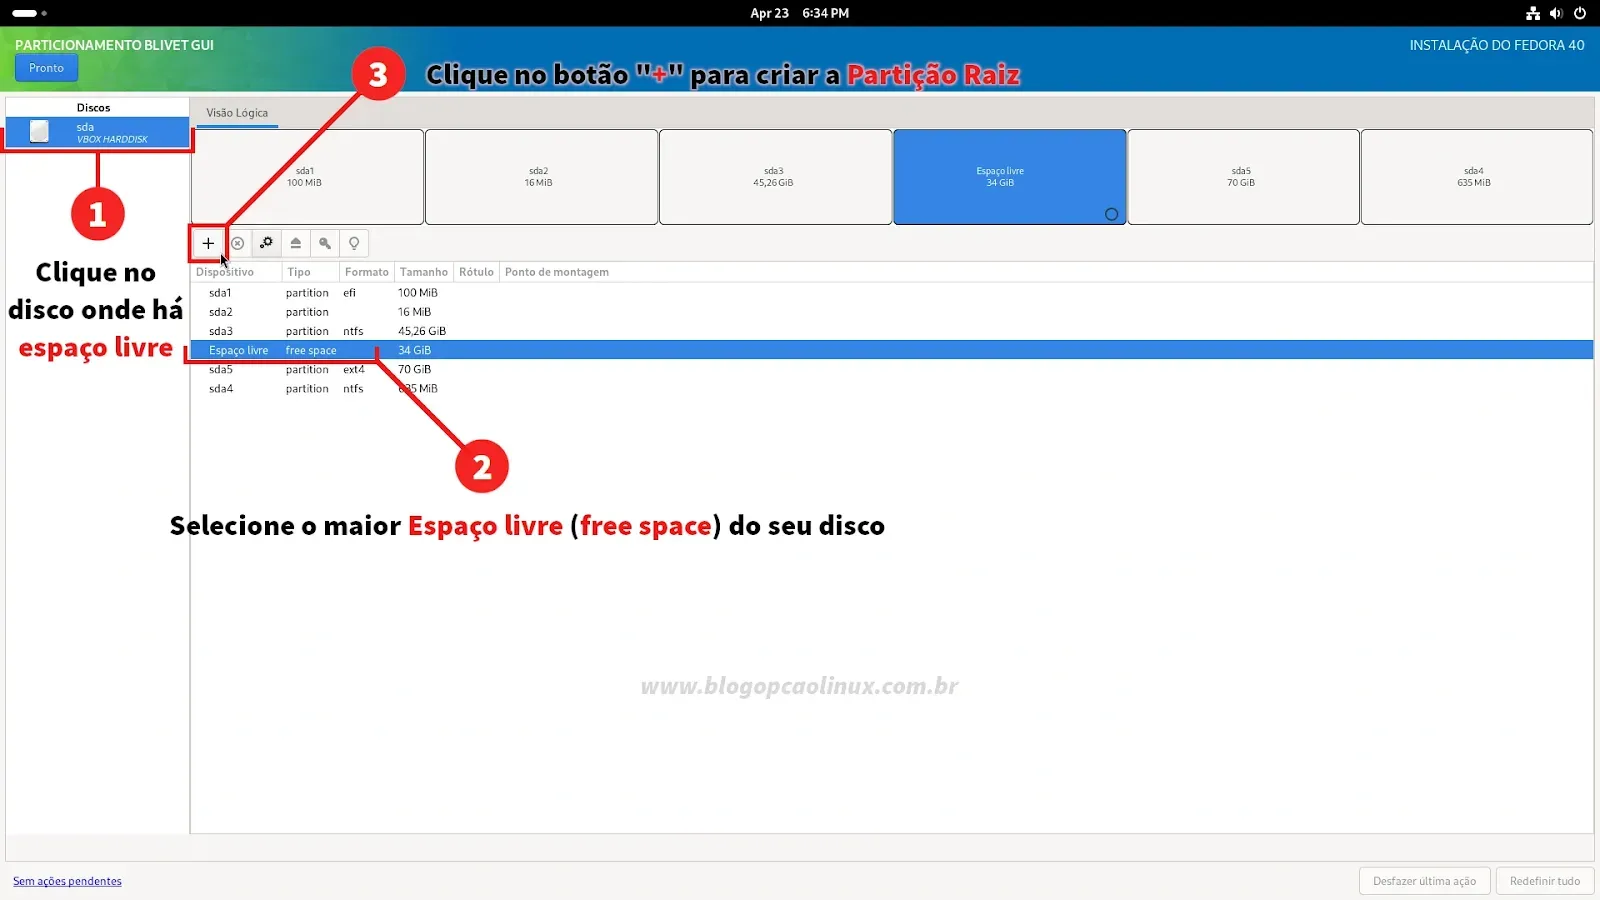Viewport: 1600px width, 900px height.
Task: Click the "45,26 GiB" size cell
Action: 422,331
